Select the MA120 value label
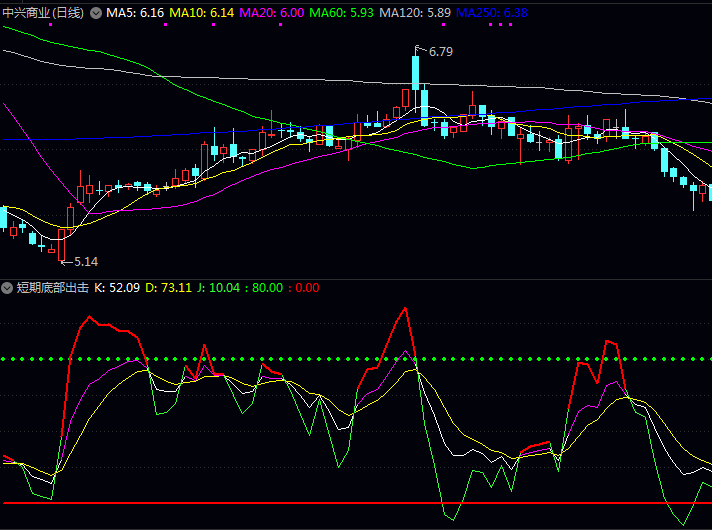 (x=415, y=13)
